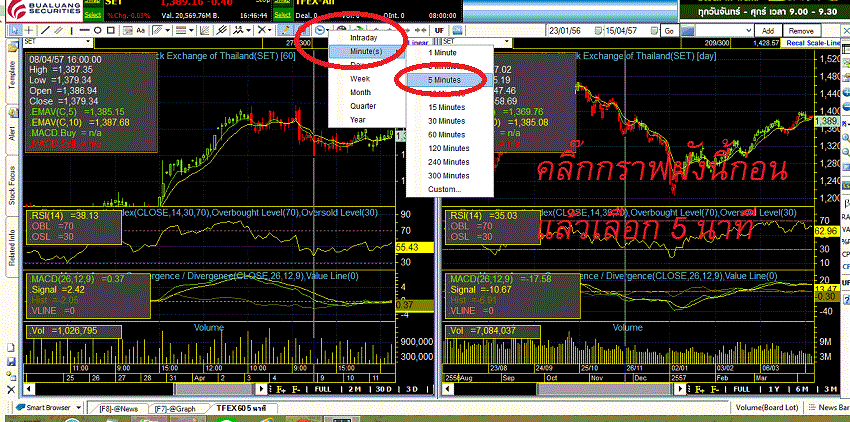Select the horizontal line tool
This screenshot has height=422, width=850.
pyautogui.click(x=85, y=30)
